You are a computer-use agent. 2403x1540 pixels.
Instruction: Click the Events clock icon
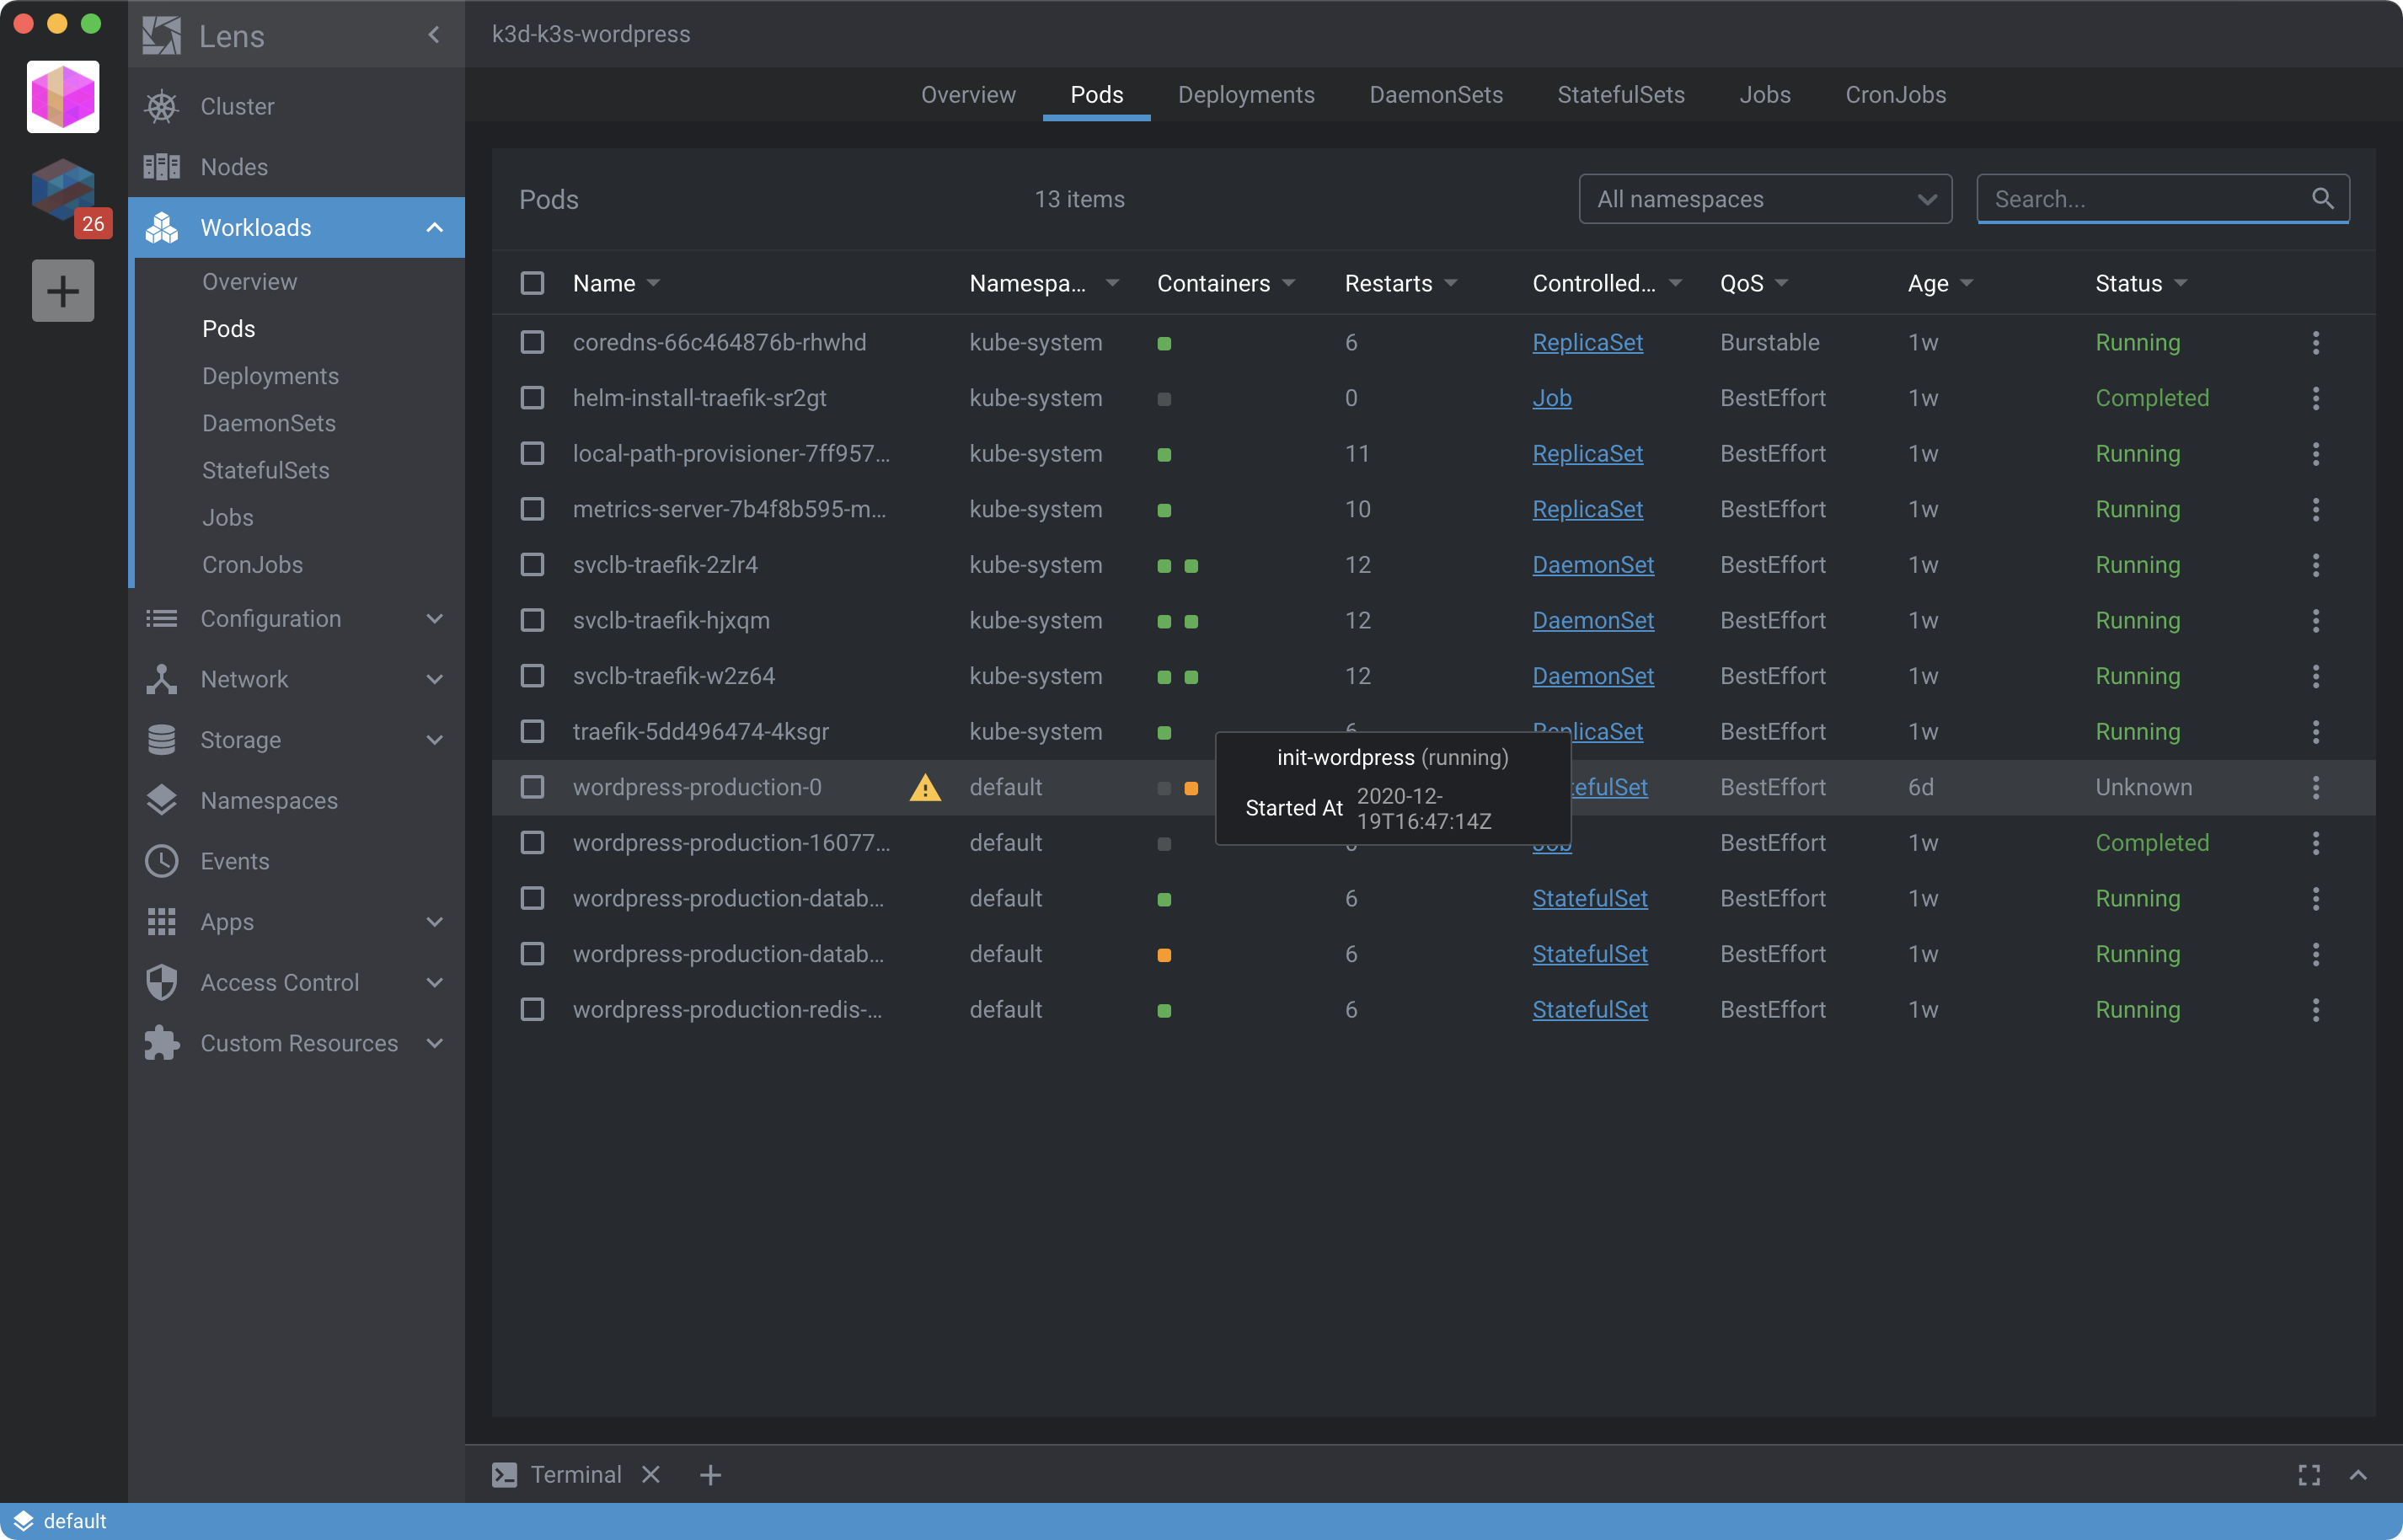pyautogui.click(x=161, y=861)
